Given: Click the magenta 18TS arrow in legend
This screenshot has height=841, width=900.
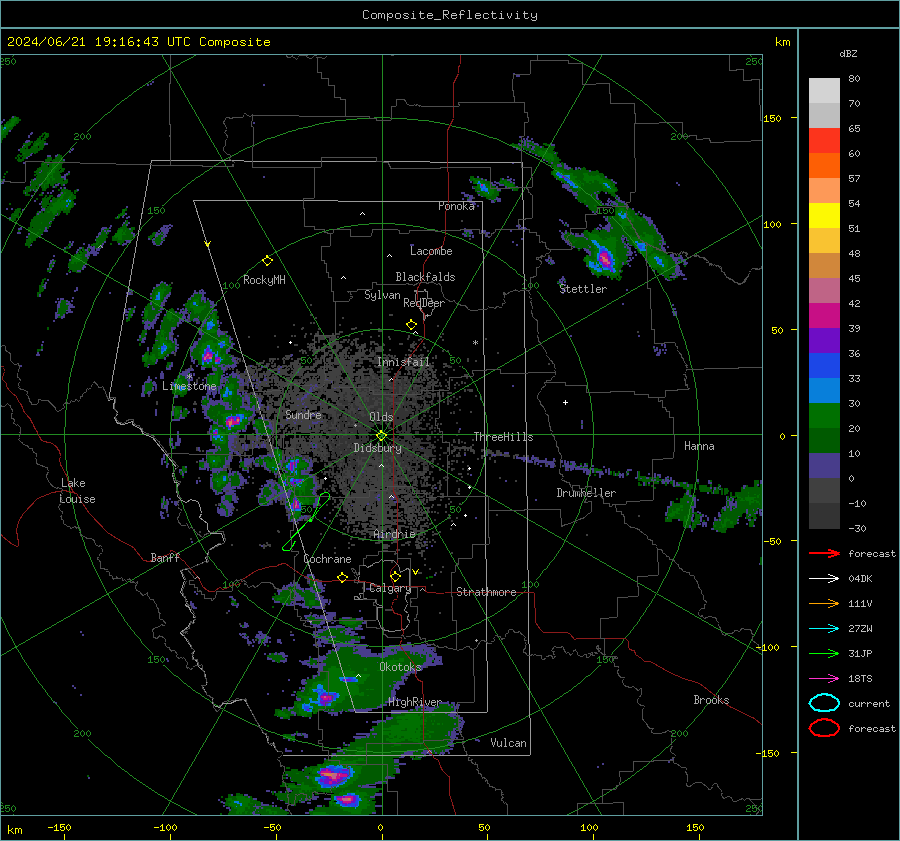Looking at the screenshot, I should coord(824,679).
